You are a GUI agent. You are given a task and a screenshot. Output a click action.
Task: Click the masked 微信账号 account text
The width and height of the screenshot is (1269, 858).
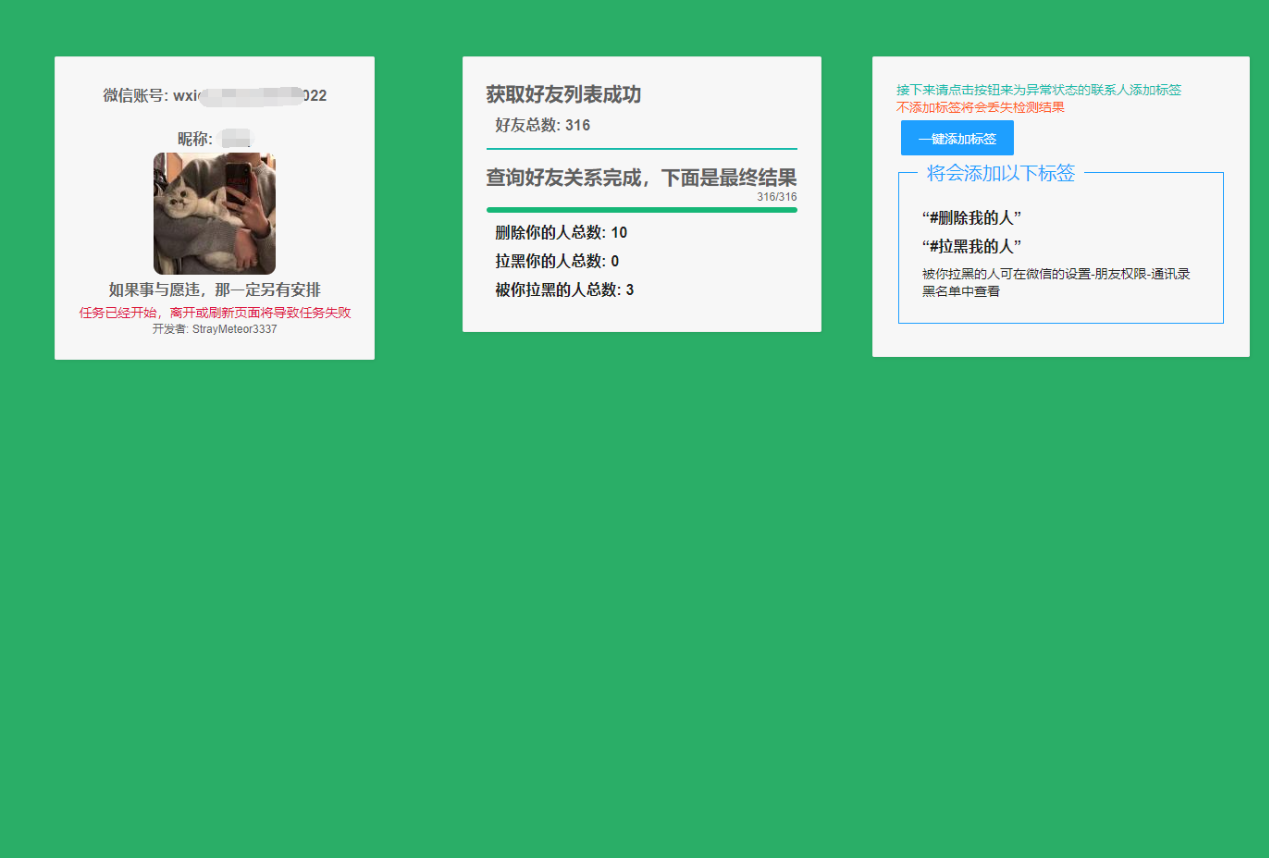tap(213, 95)
